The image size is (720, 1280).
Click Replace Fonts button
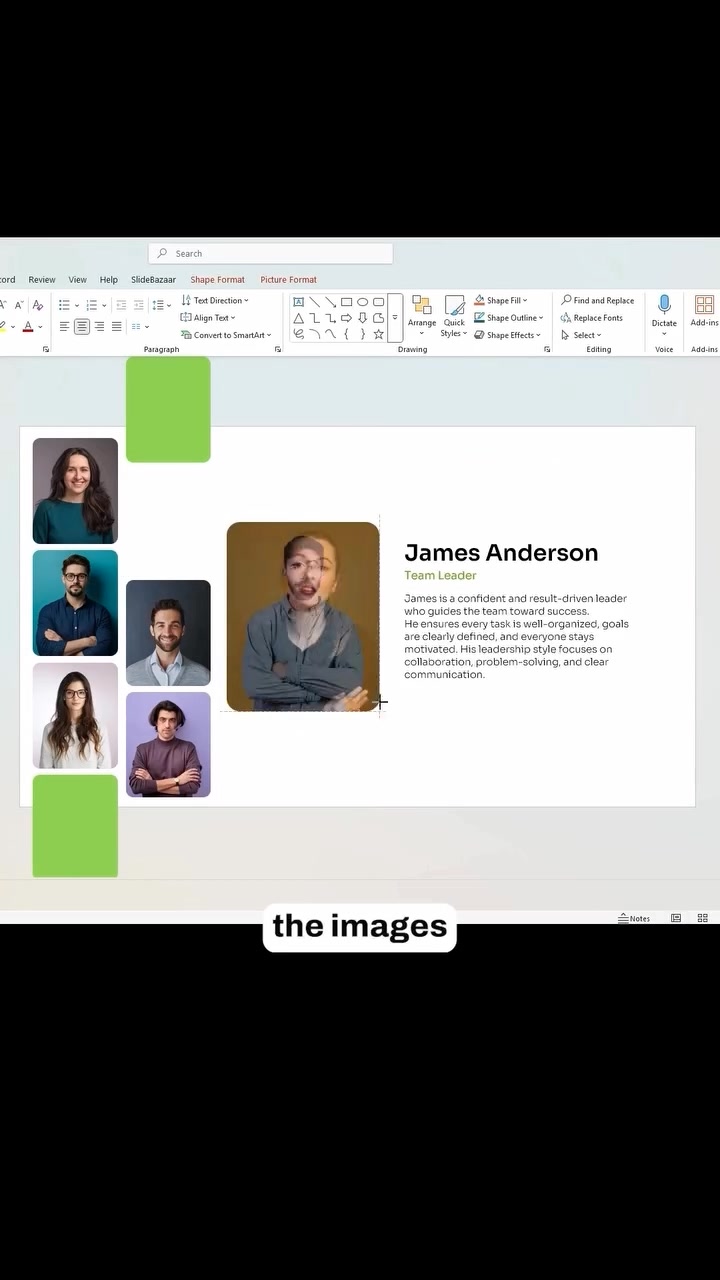click(592, 318)
